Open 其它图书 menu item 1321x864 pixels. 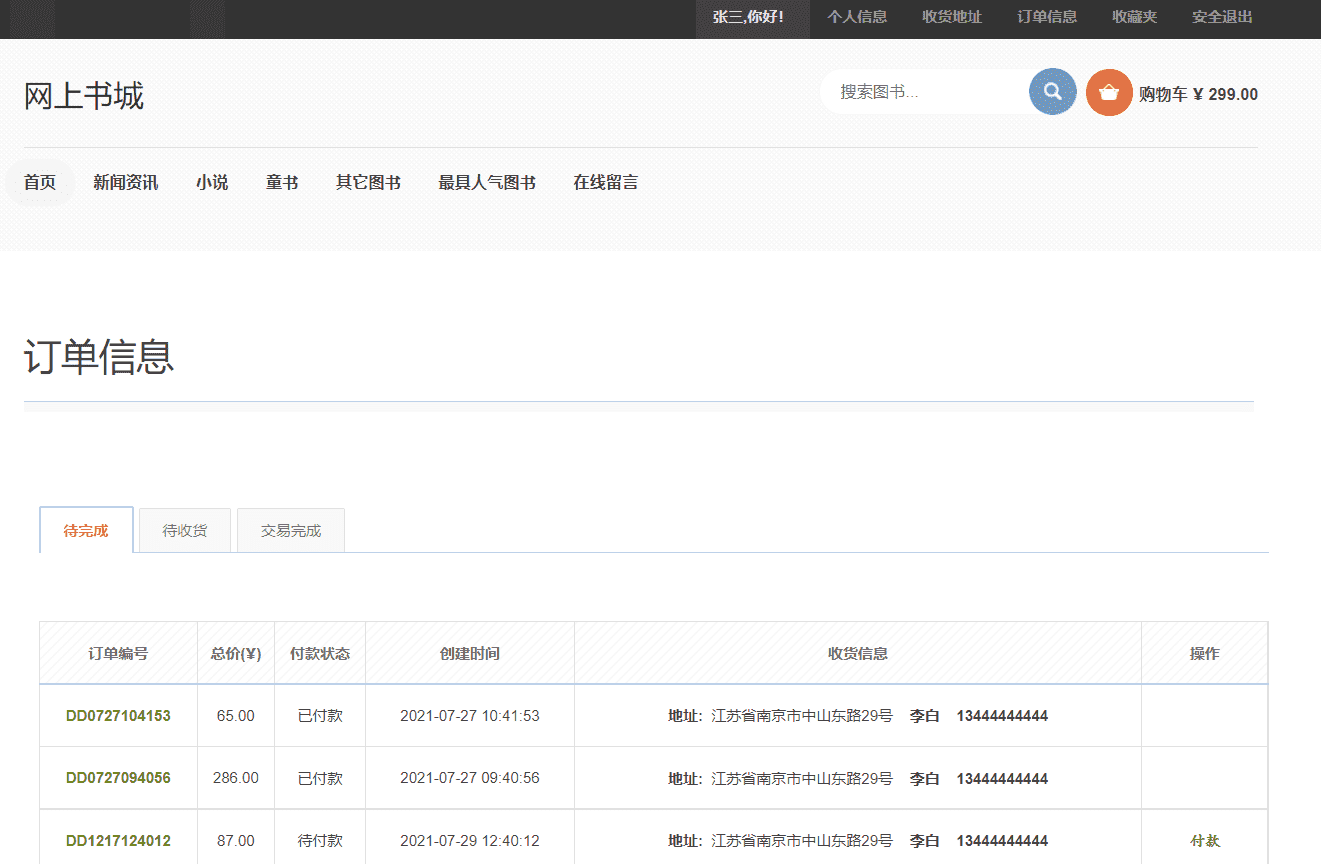[x=368, y=182]
